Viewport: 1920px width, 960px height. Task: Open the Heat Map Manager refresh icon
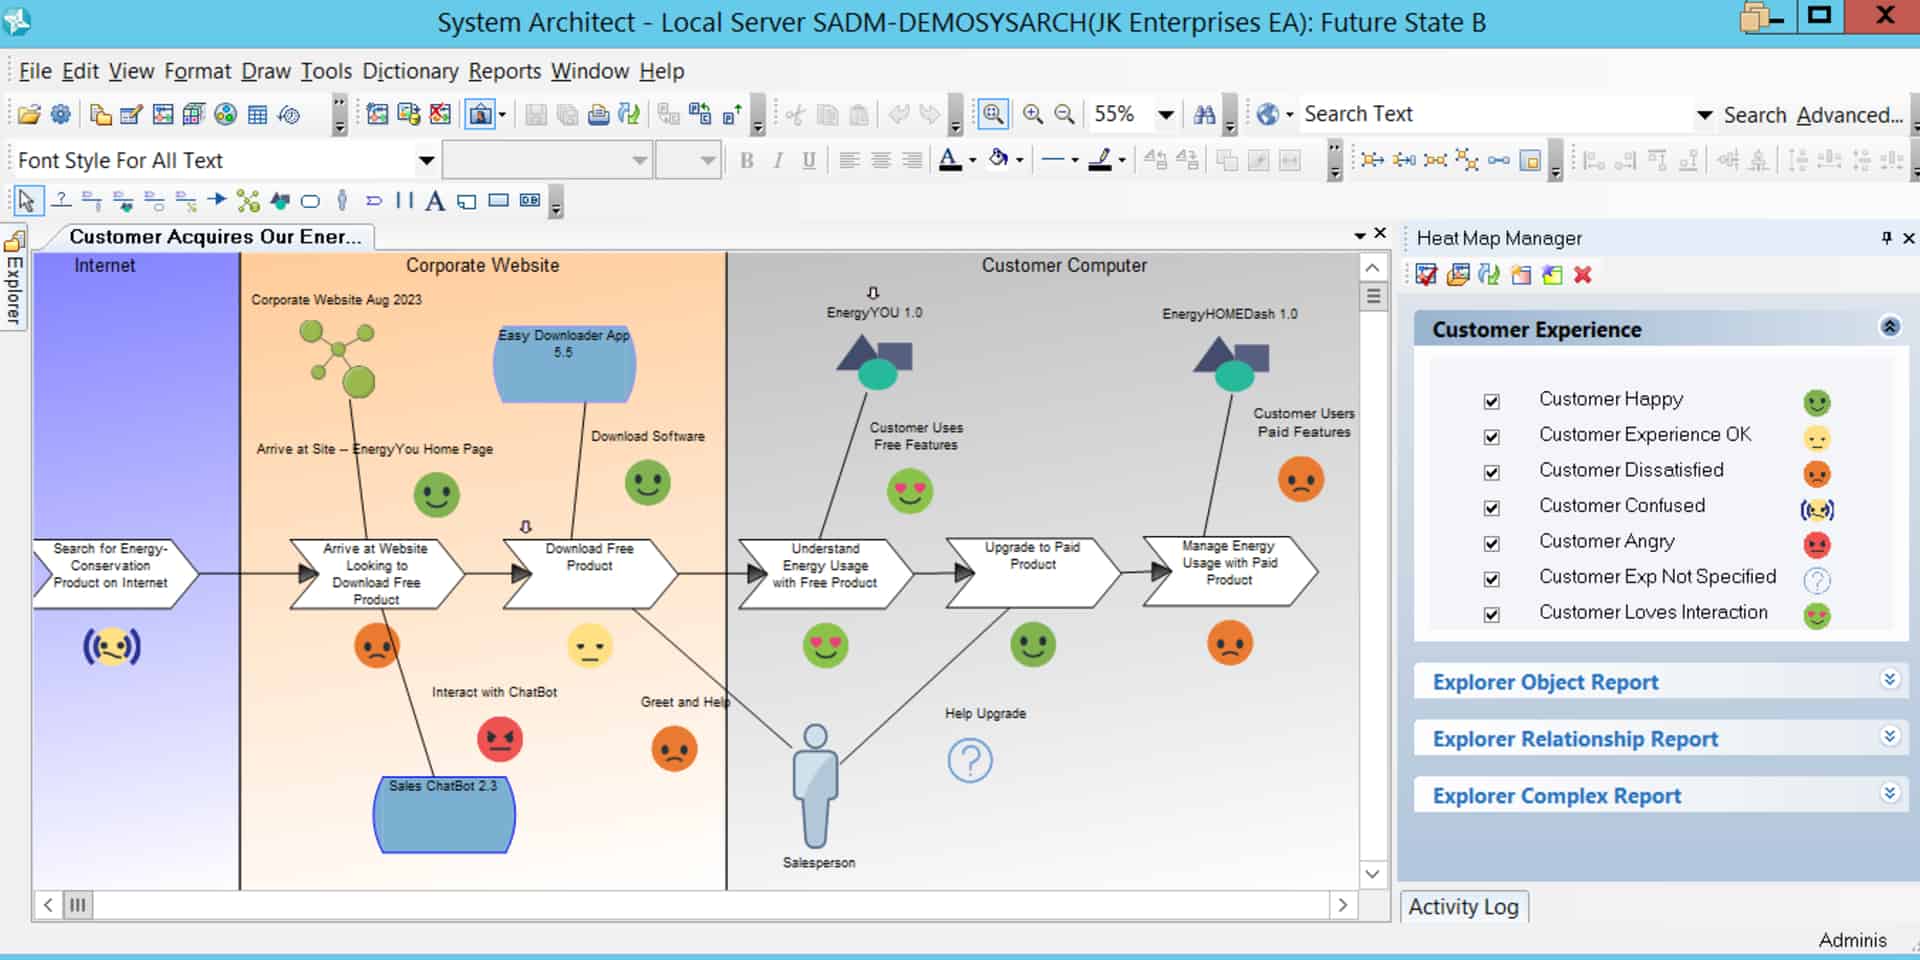(1489, 274)
